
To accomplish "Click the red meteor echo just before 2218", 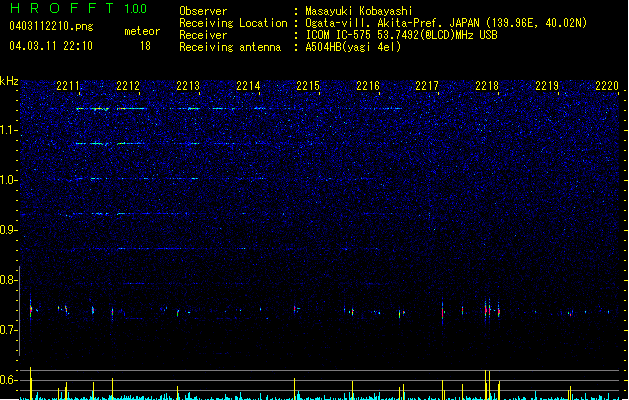I will (x=486, y=310).
